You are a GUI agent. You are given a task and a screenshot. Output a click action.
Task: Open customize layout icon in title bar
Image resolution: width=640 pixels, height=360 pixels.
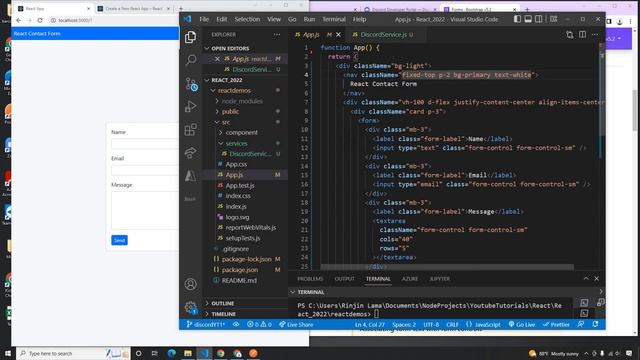tap(553, 19)
